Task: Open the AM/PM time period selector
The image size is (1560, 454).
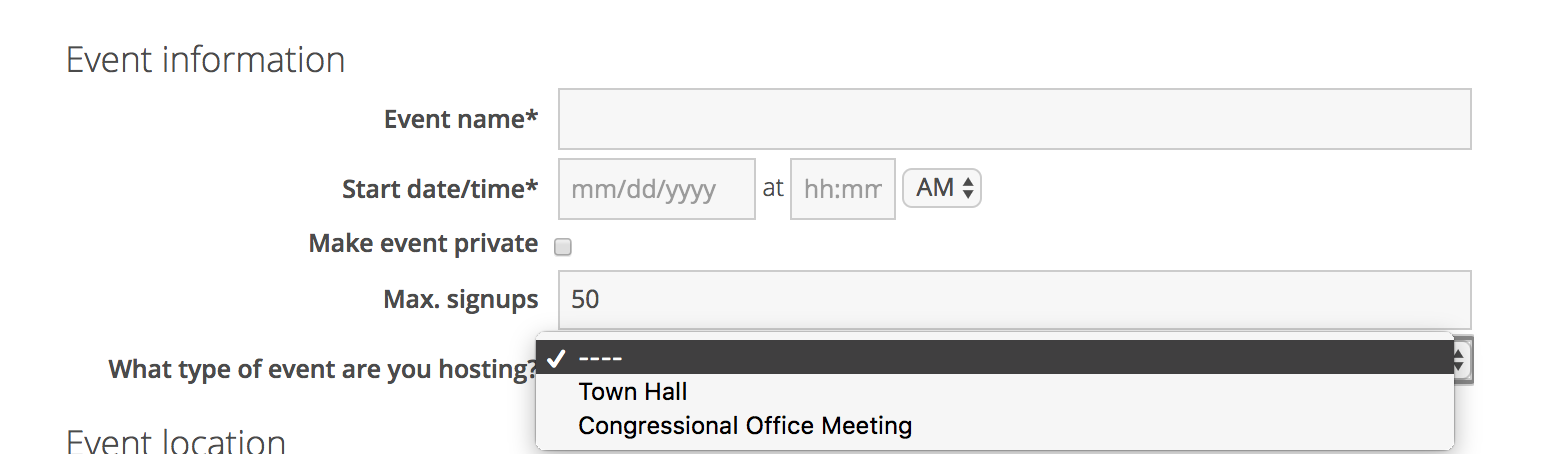Action: [940, 188]
